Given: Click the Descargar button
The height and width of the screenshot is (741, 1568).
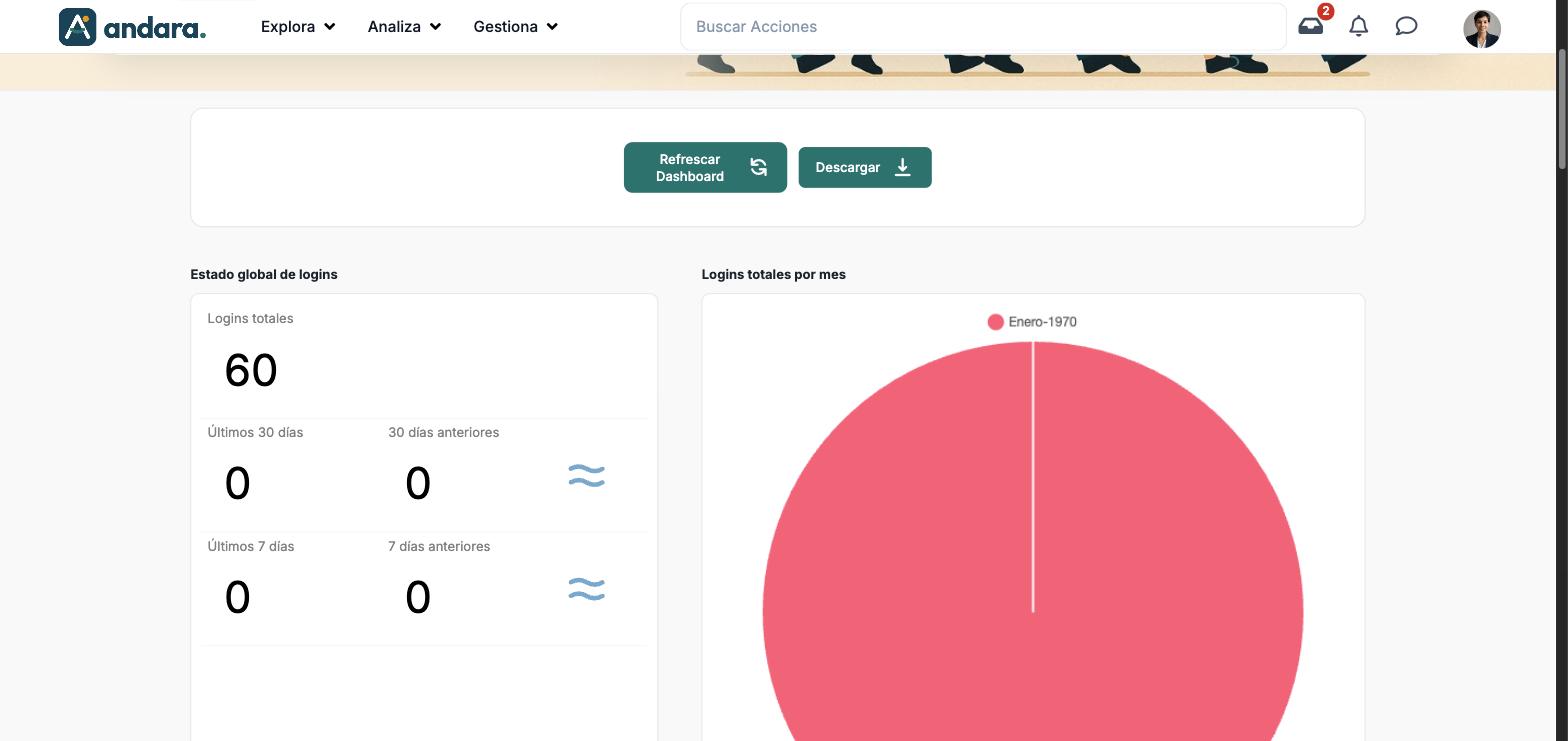Looking at the screenshot, I should [x=865, y=167].
